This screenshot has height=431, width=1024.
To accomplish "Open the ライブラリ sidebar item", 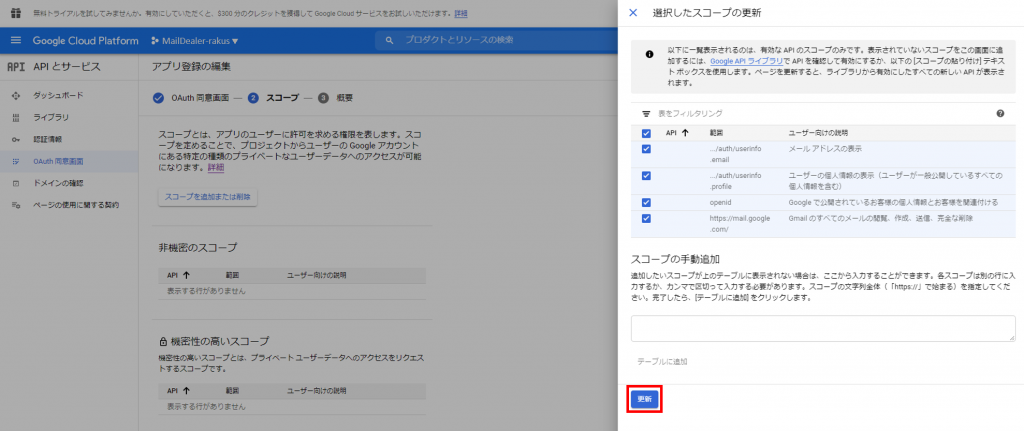I will [x=51, y=118].
